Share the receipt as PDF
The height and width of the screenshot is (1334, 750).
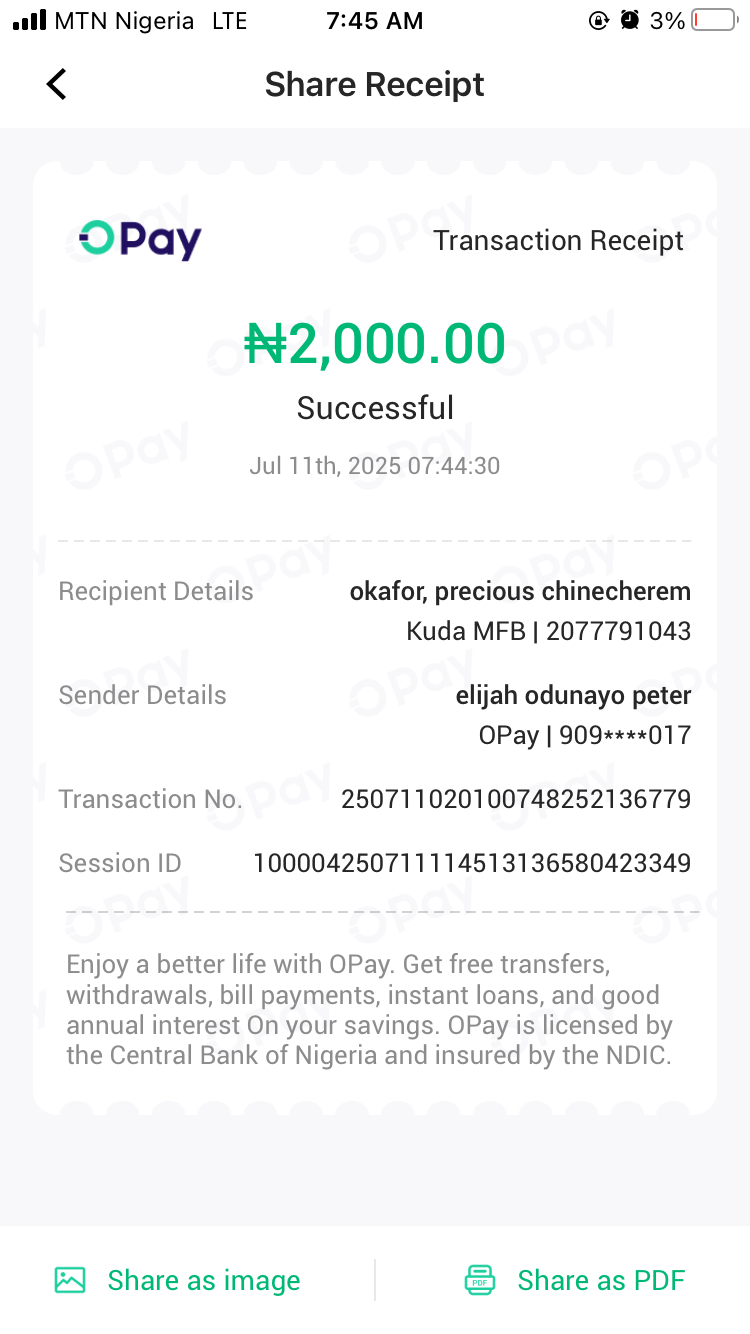click(x=600, y=1280)
